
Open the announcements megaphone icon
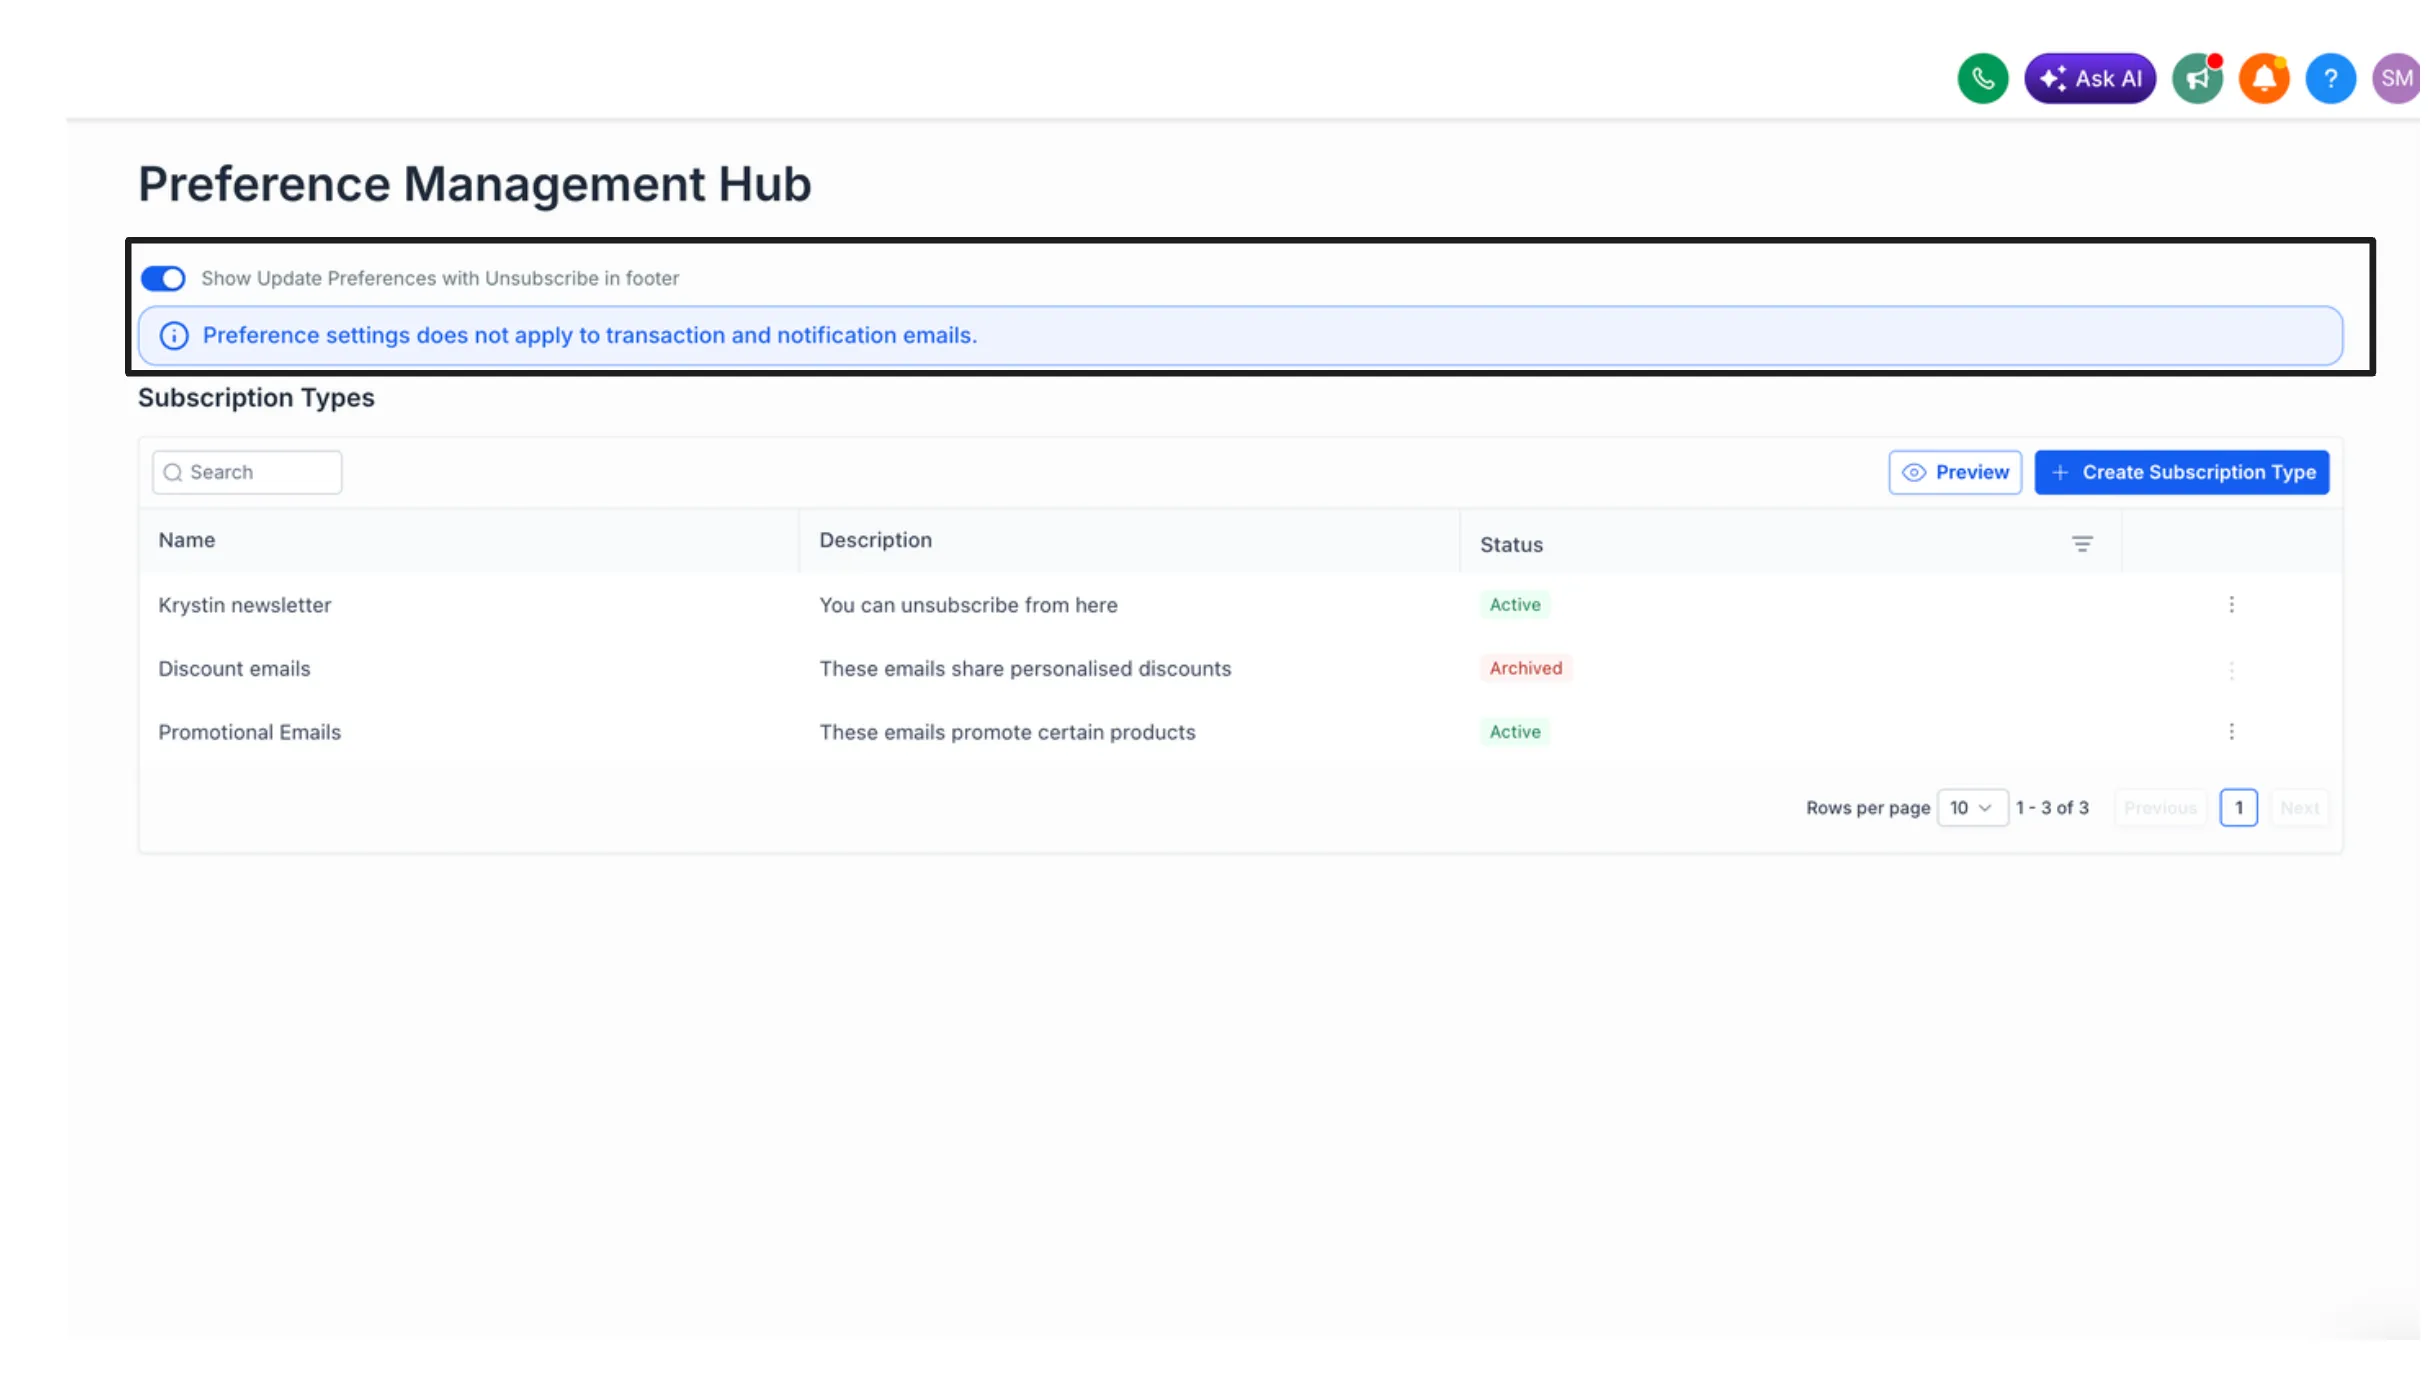point(2197,77)
